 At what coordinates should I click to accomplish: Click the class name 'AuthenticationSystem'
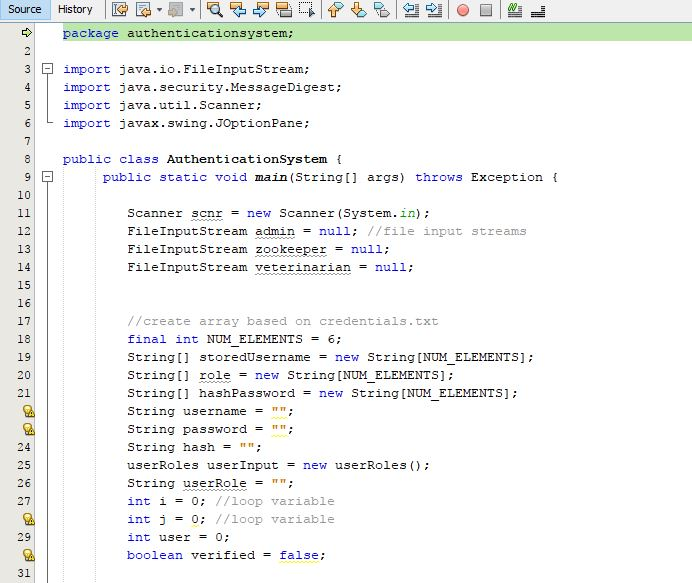tap(247, 159)
